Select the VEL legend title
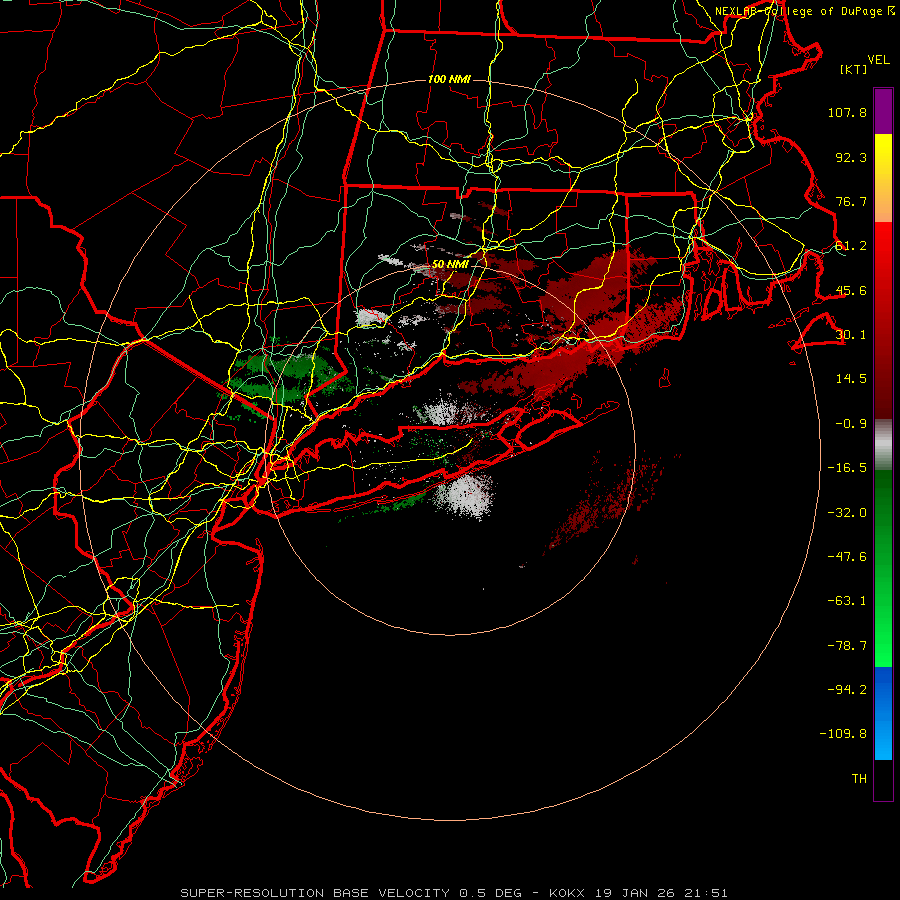The width and height of the screenshot is (900, 900). (x=878, y=60)
